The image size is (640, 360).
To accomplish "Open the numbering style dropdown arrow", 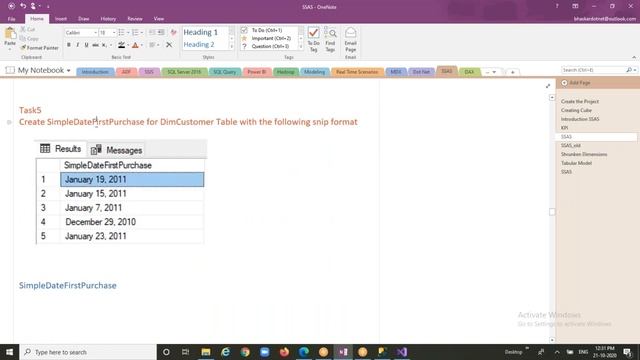I will click(142, 33).
